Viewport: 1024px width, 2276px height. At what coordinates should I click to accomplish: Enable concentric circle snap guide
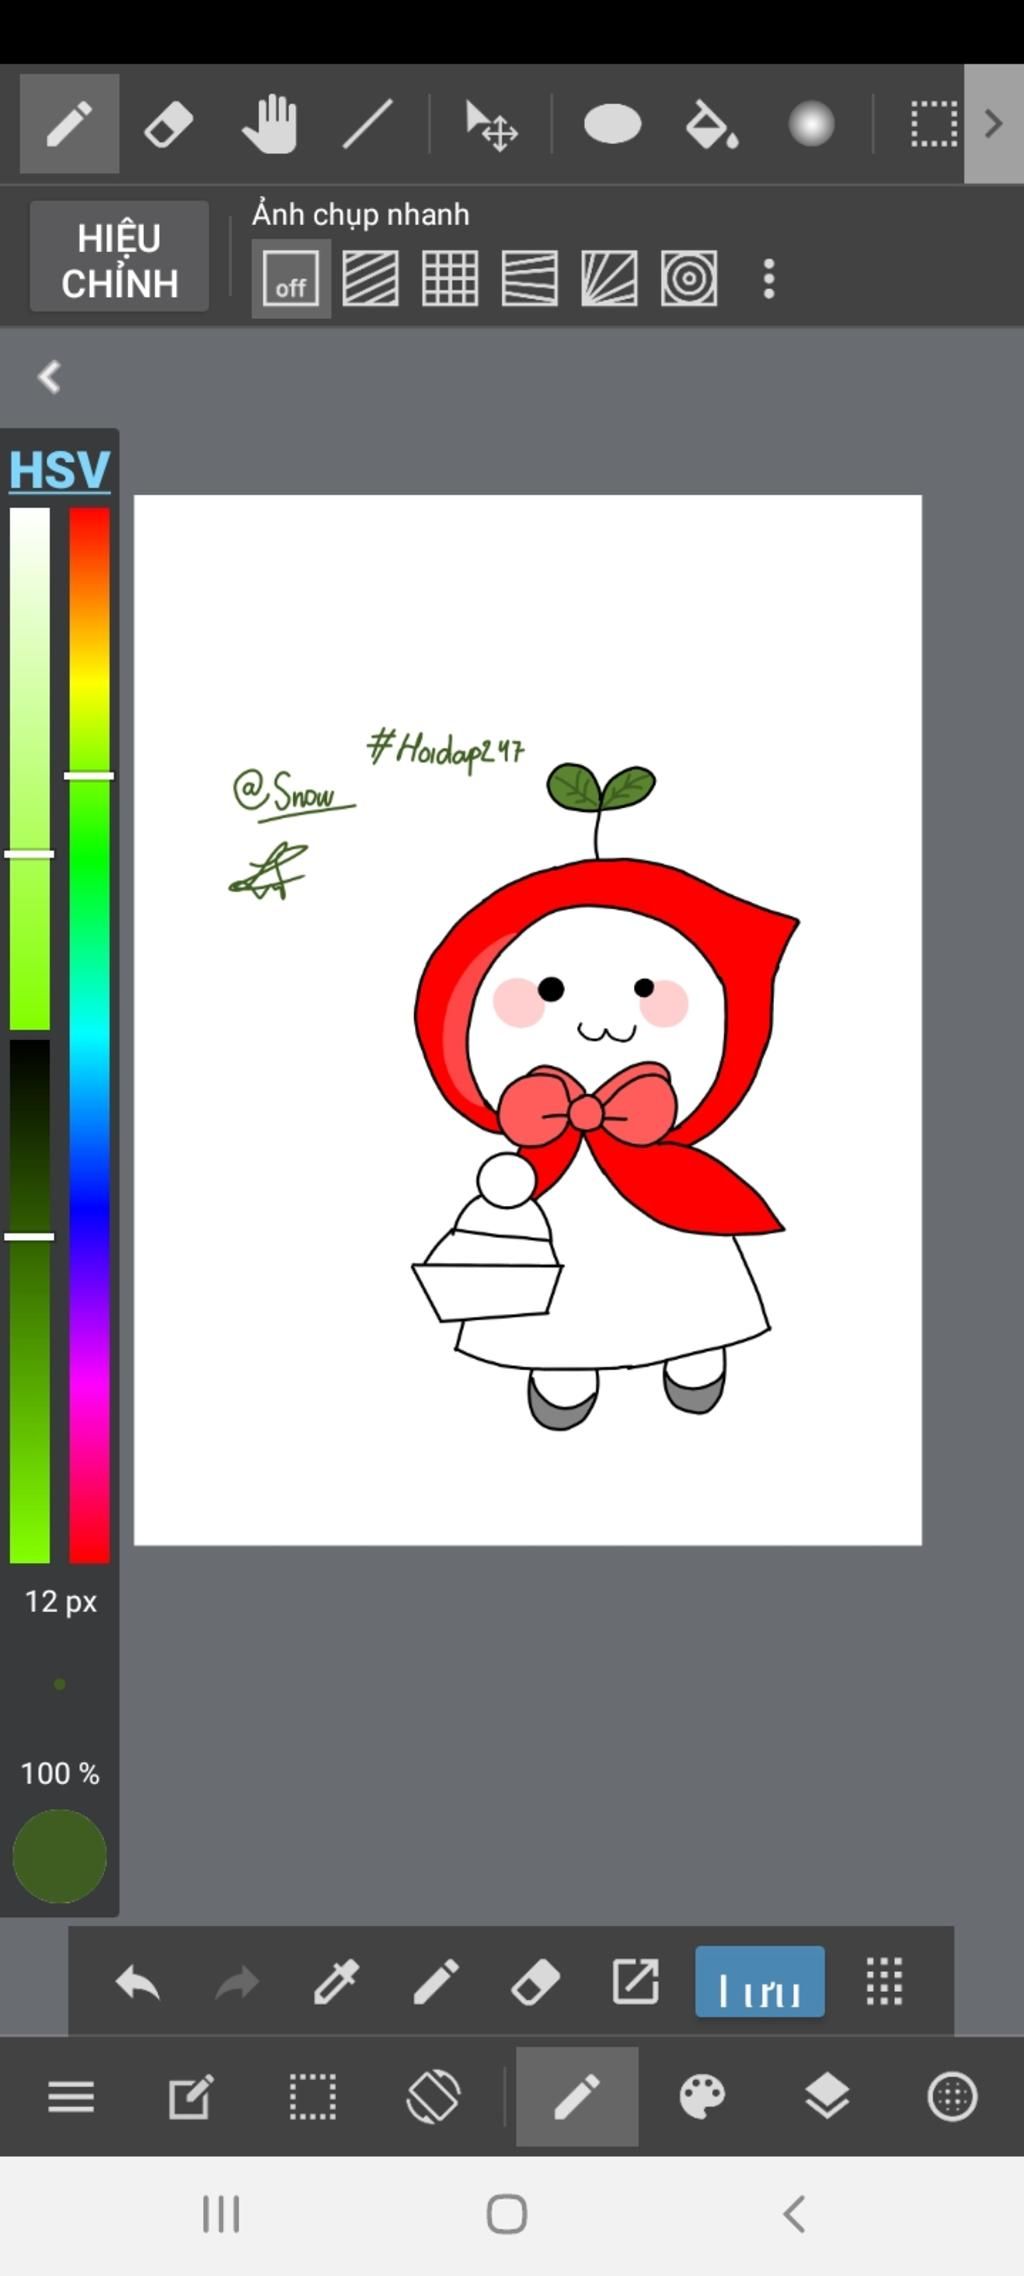point(689,278)
